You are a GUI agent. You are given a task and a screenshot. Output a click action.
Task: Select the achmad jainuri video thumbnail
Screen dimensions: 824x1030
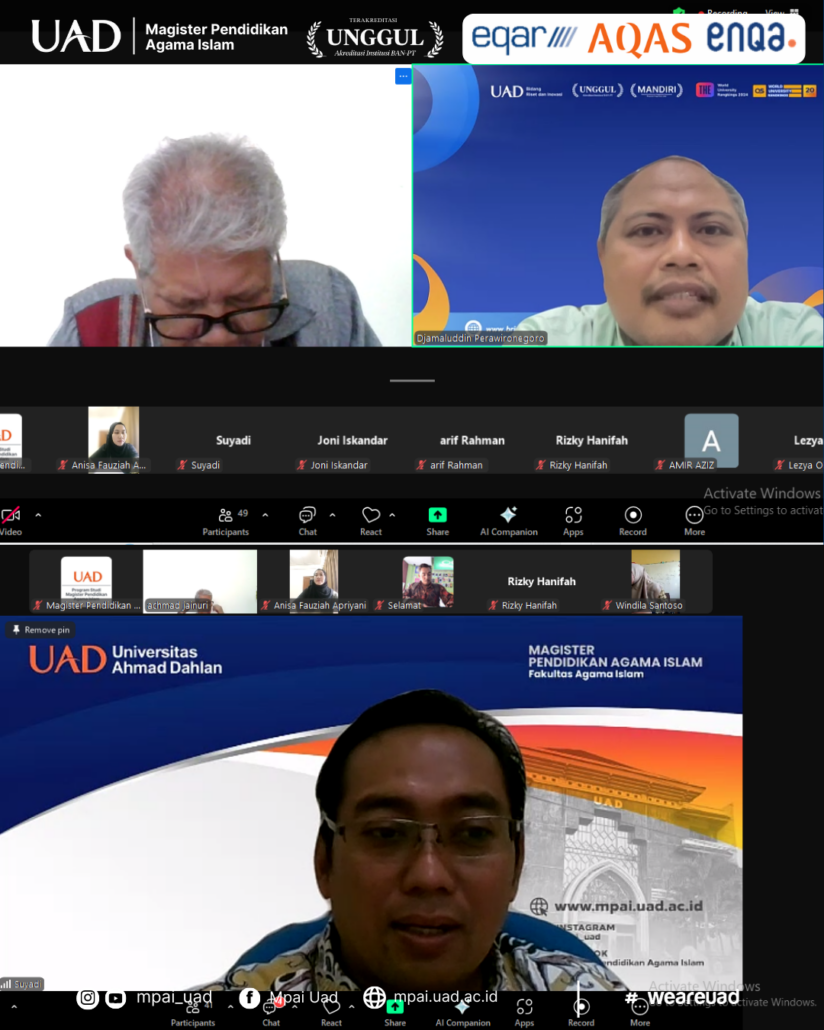tap(200, 582)
